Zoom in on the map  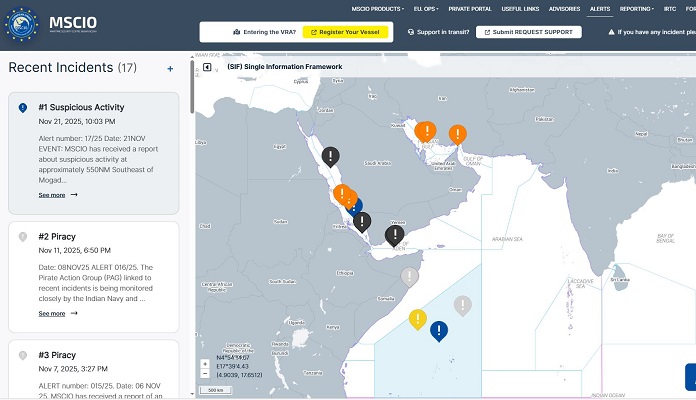(205, 363)
